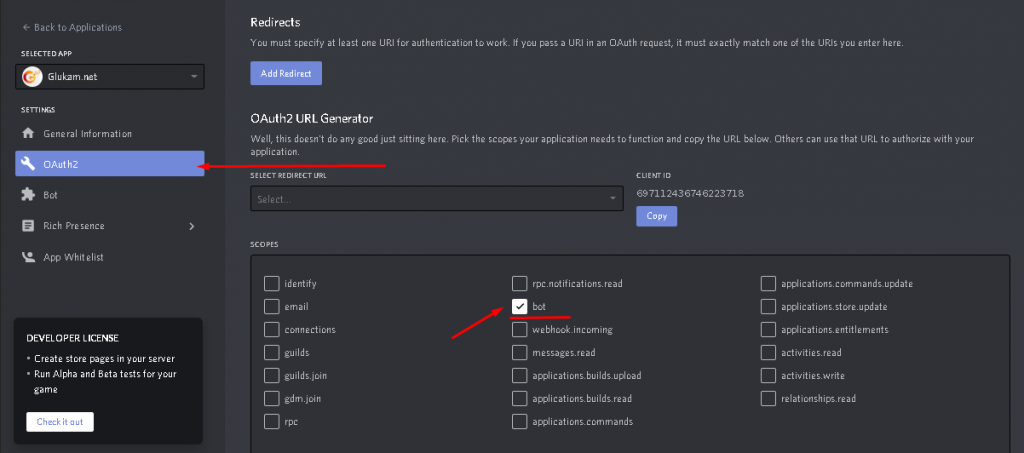Click the Check it out button
Viewport: 1024px width, 453px height.
60,422
